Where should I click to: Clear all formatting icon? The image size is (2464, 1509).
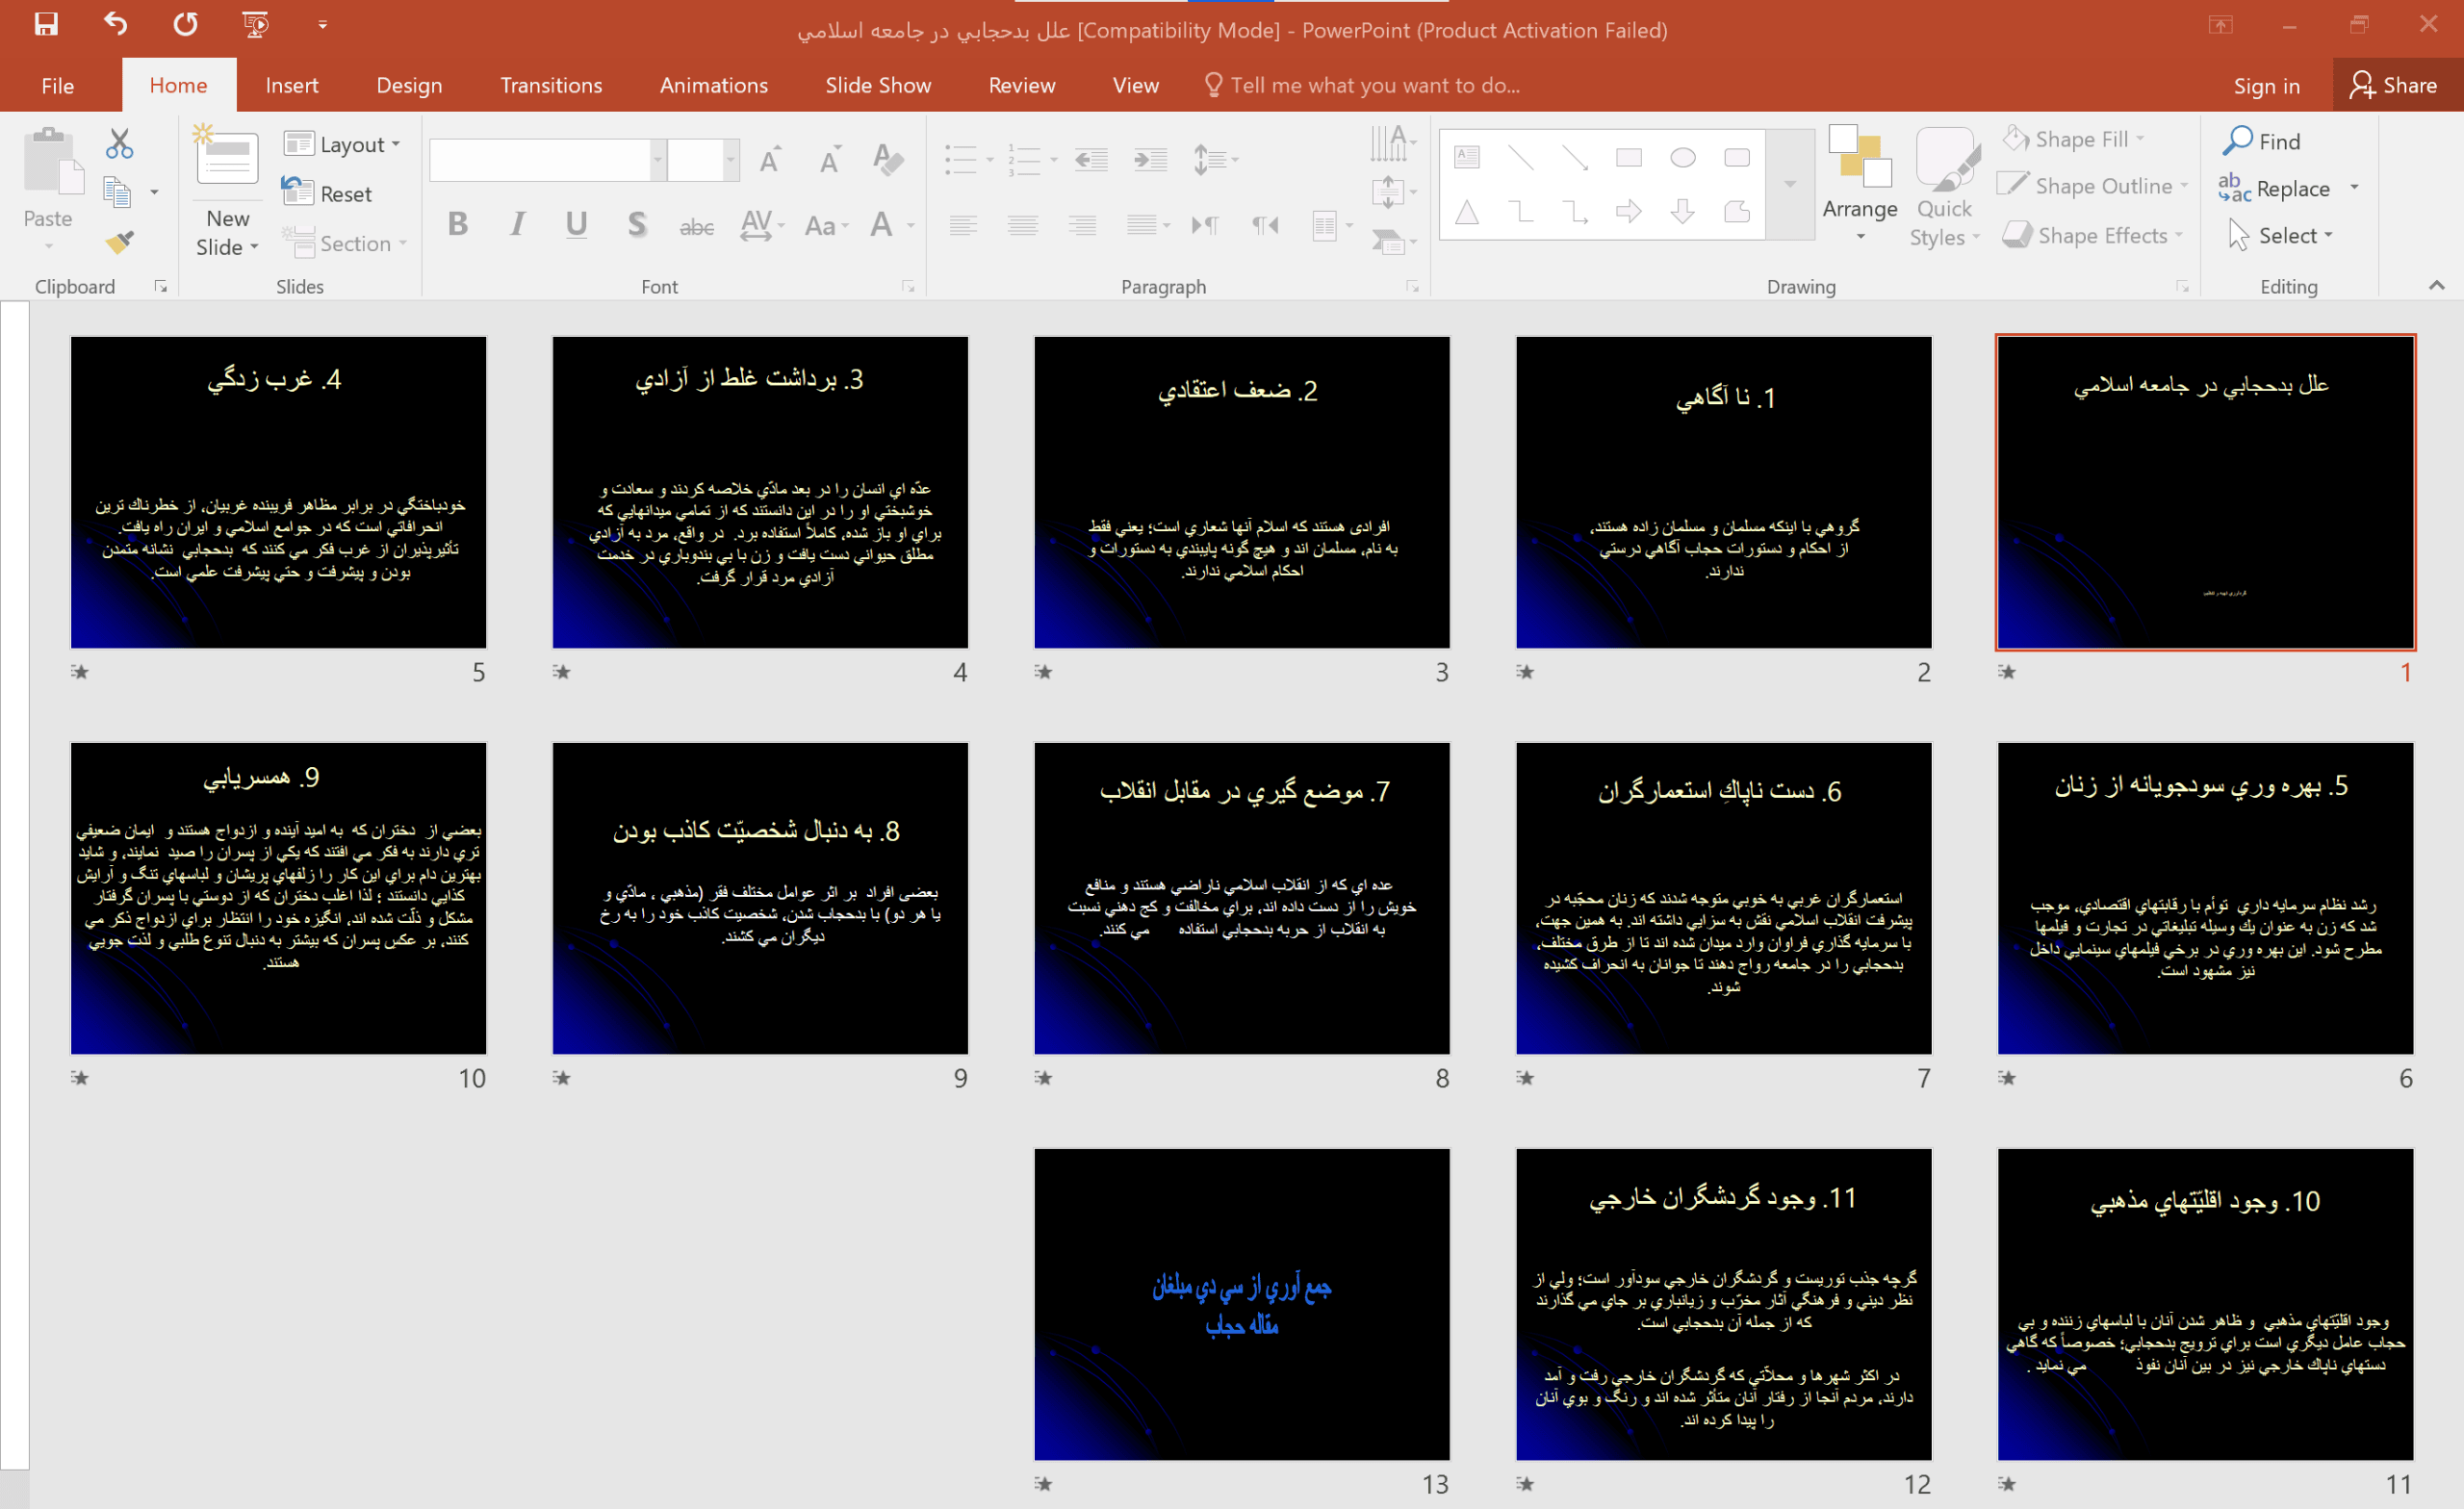click(888, 159)
